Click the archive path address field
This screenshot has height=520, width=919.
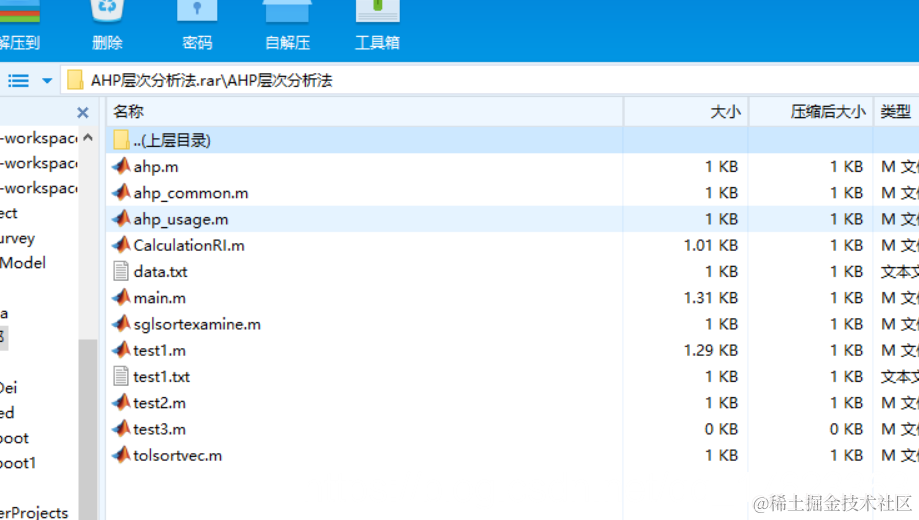tap(489, 80)
